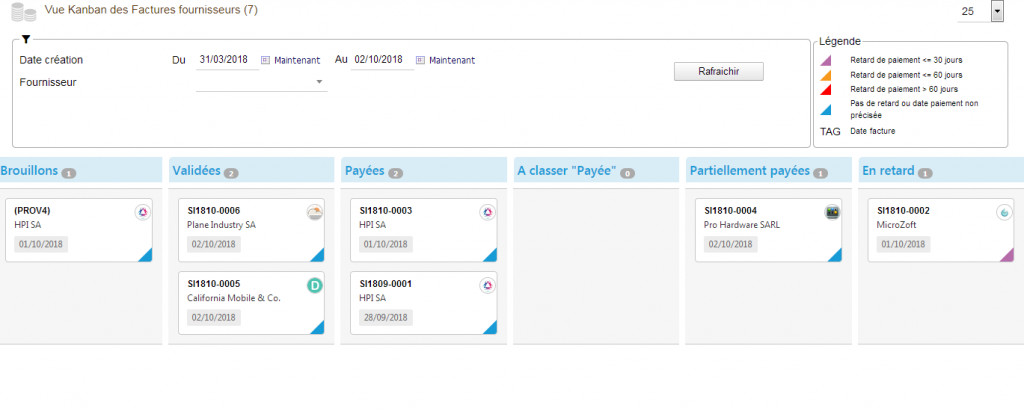Open calendar icon next to end date
The height and width of the screenshot is (411, 1024).
[420, 60]
